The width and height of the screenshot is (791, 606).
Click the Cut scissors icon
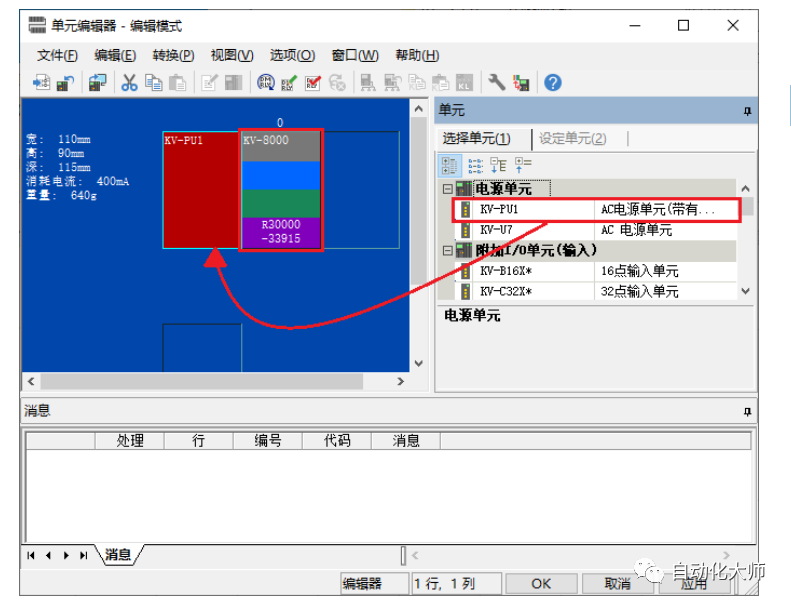point(129,82)
